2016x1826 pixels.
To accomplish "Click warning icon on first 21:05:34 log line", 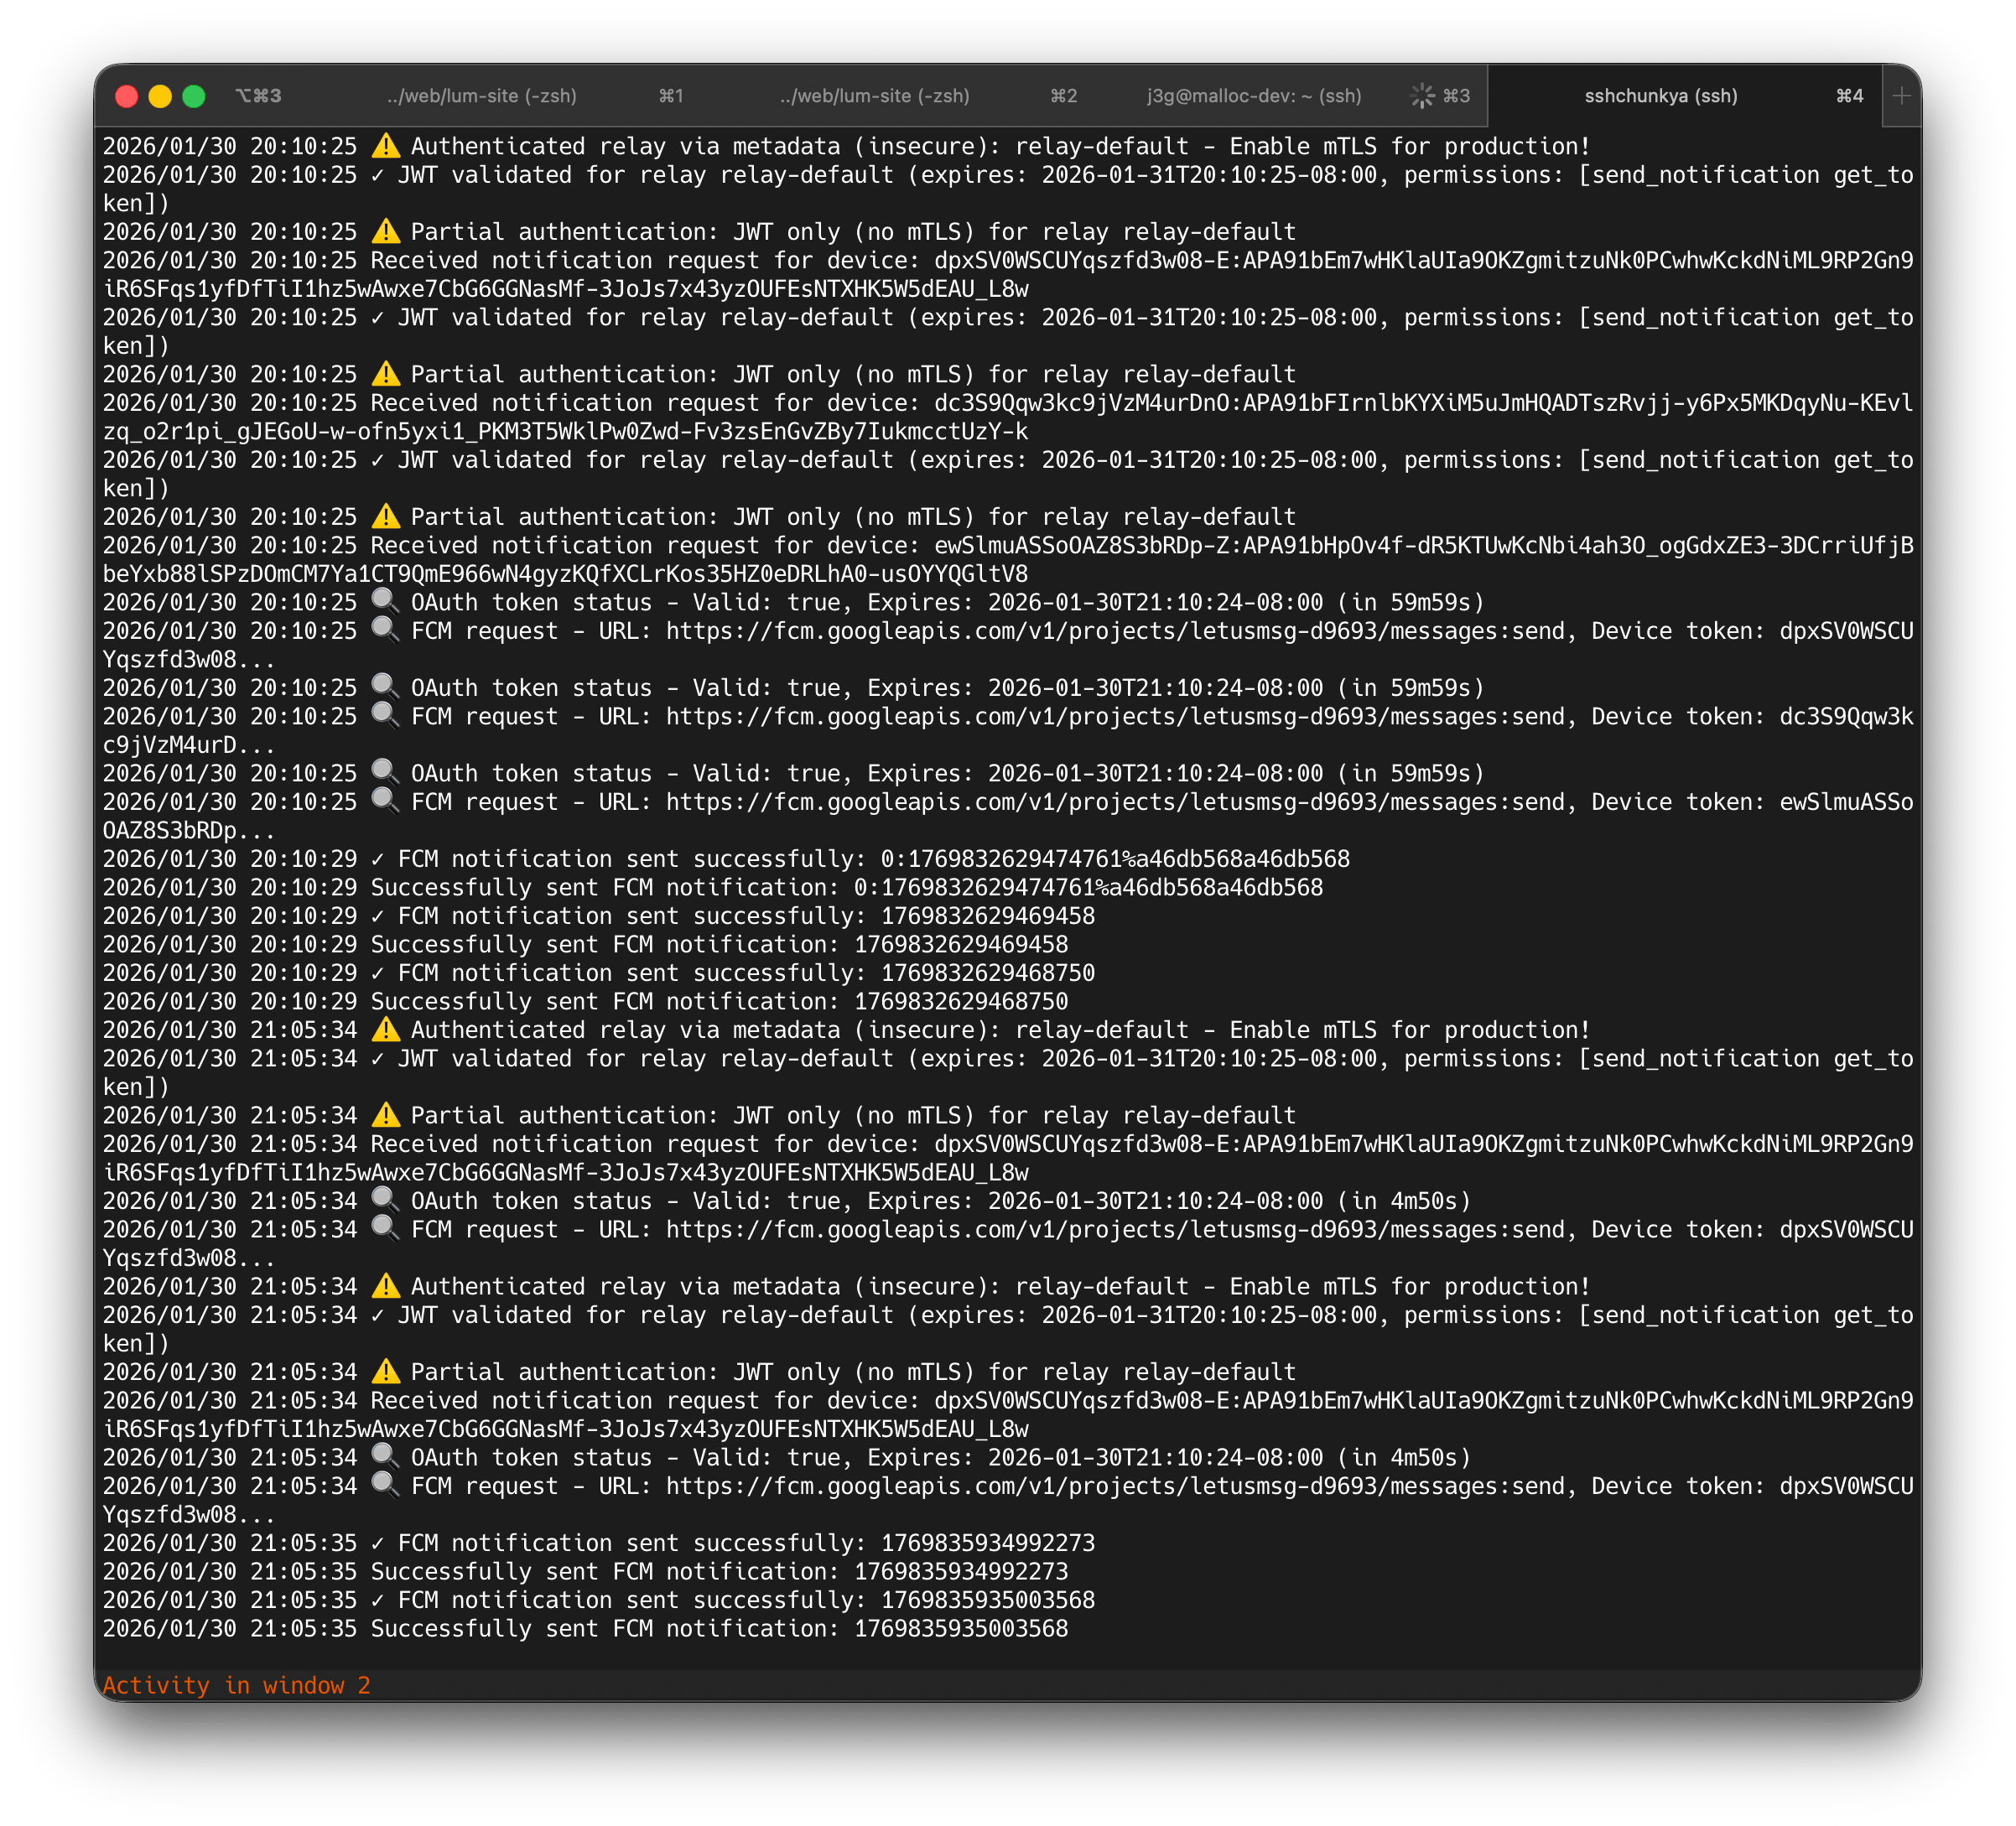I will 385,1030.
